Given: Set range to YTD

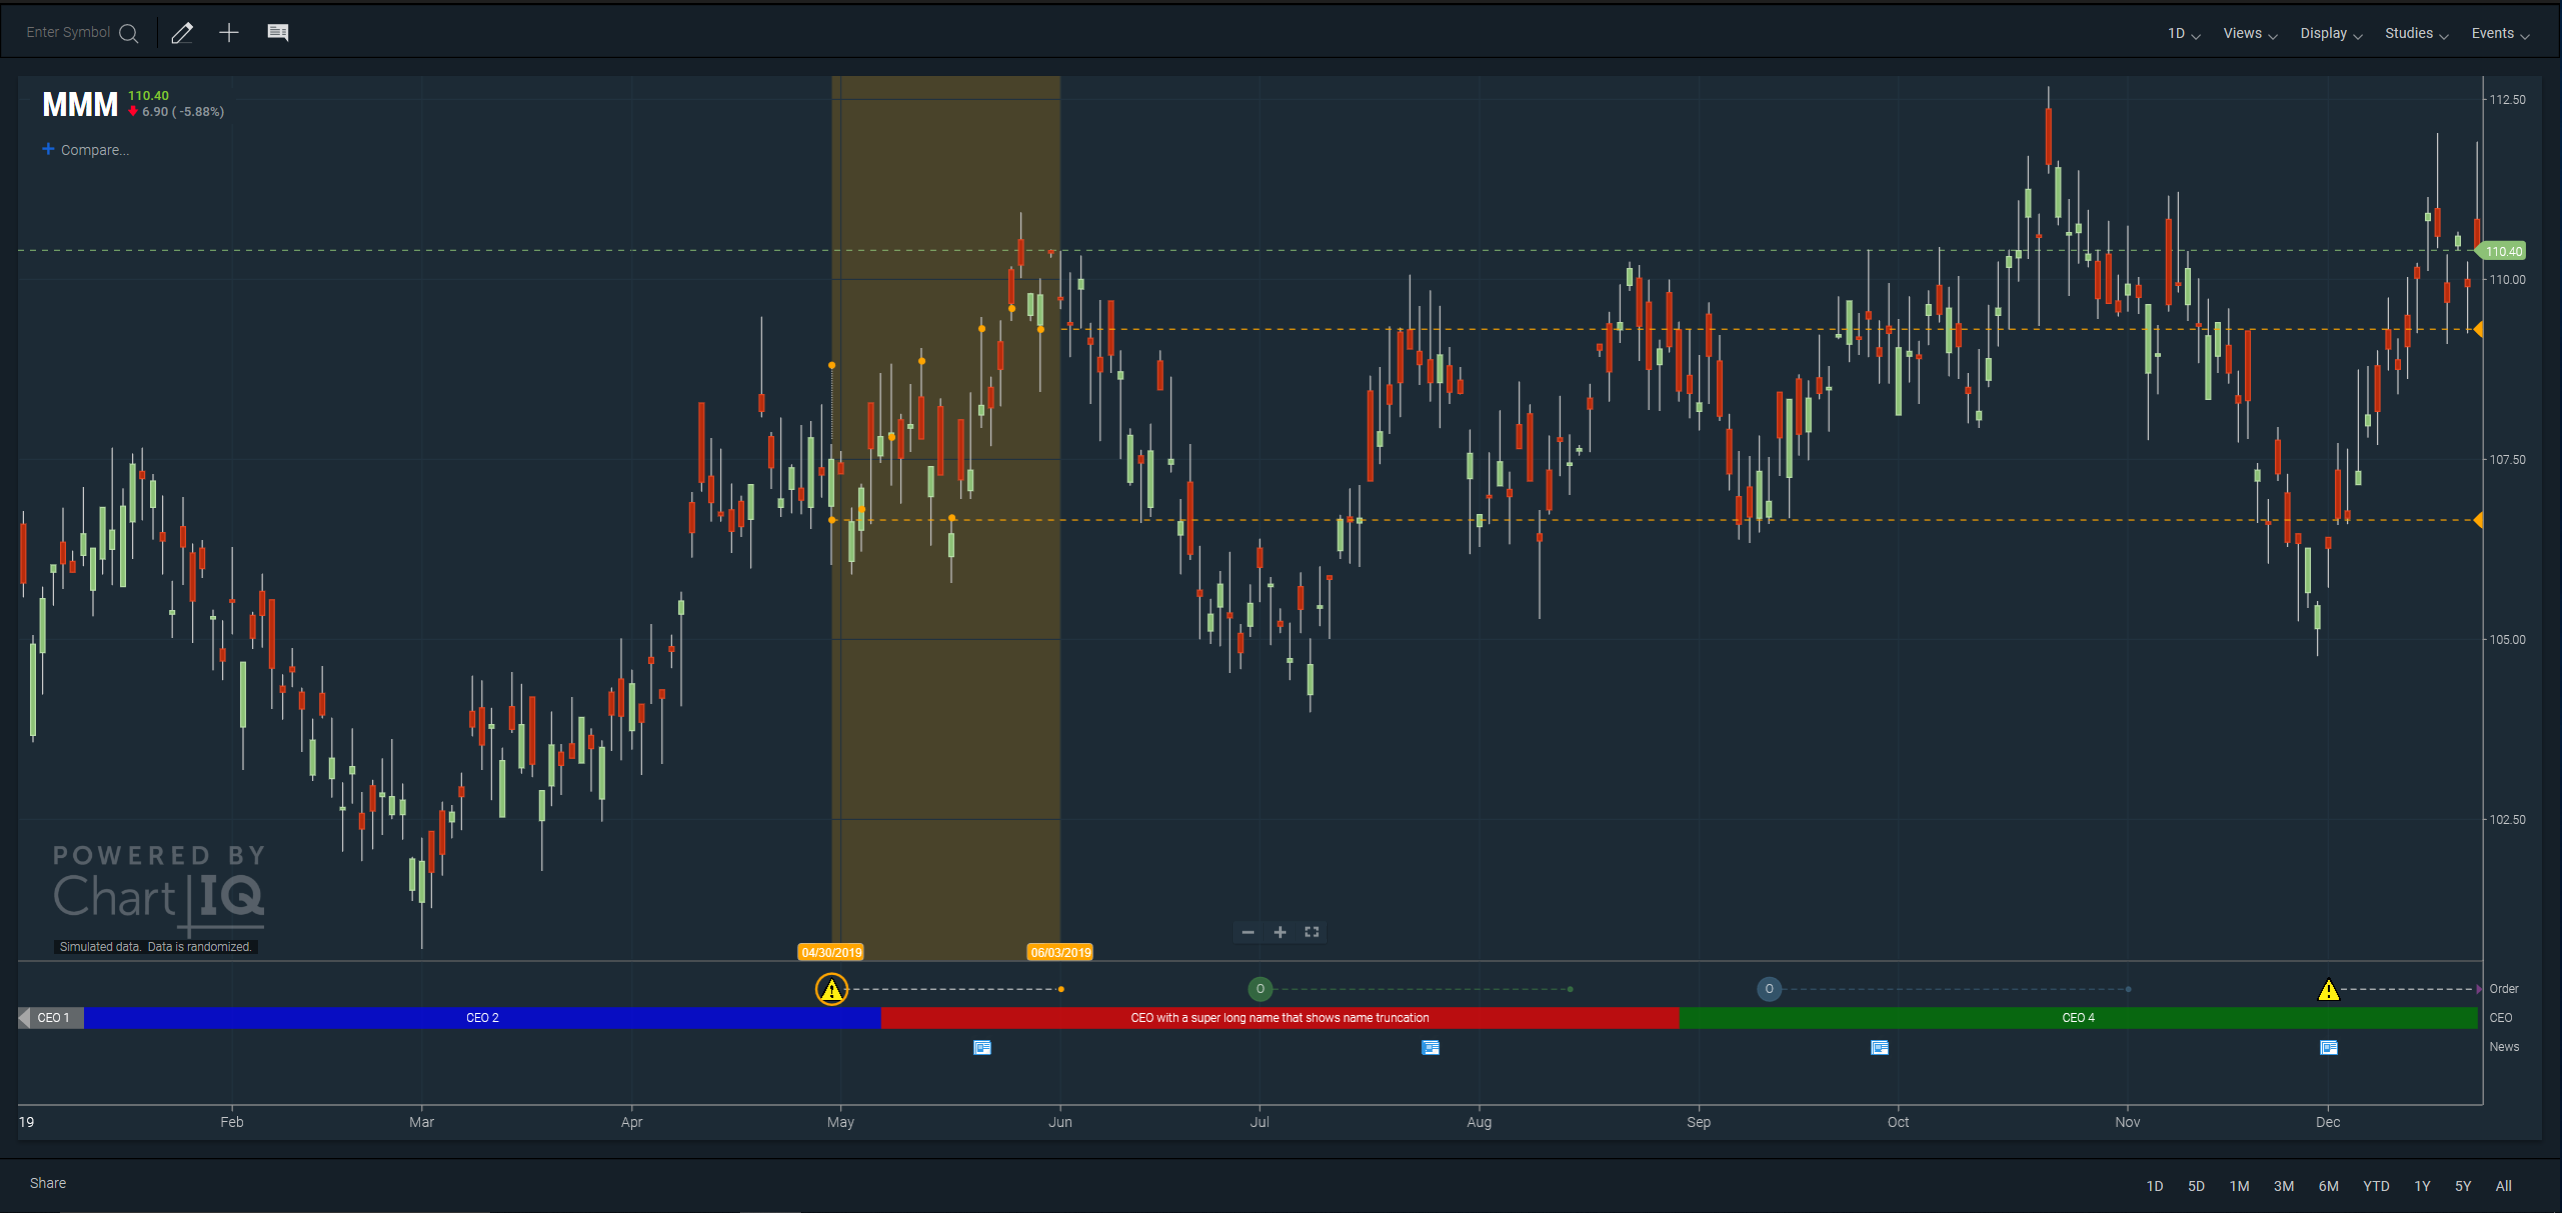Looking at the screenshot, I should click(2376, 1186).
